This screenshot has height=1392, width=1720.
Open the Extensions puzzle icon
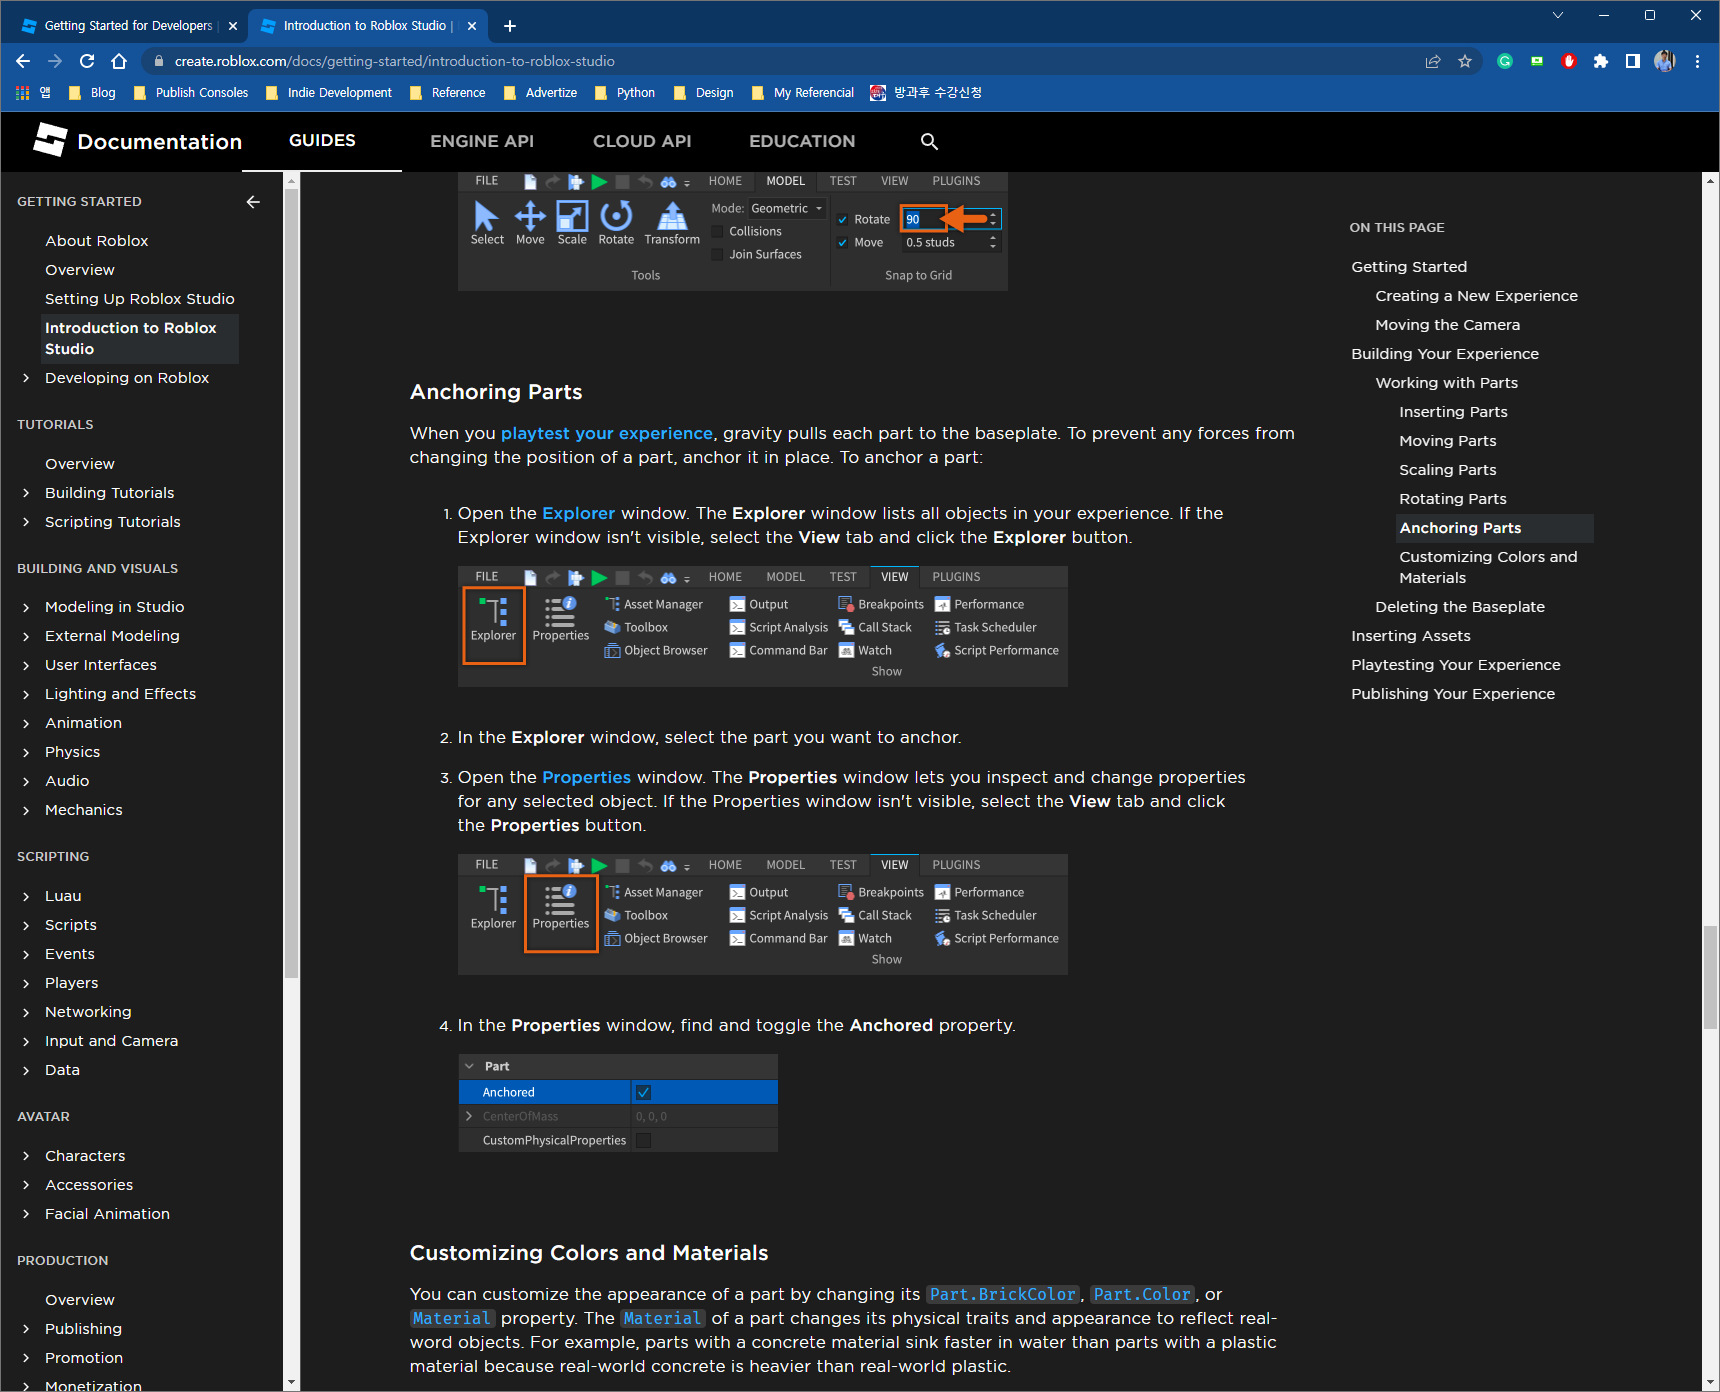[1601, 61]
